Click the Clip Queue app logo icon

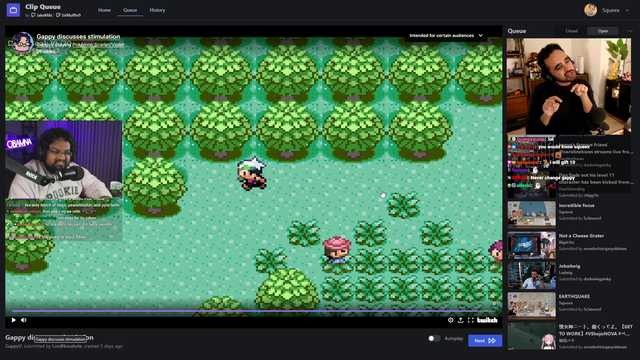coord(13,10)
